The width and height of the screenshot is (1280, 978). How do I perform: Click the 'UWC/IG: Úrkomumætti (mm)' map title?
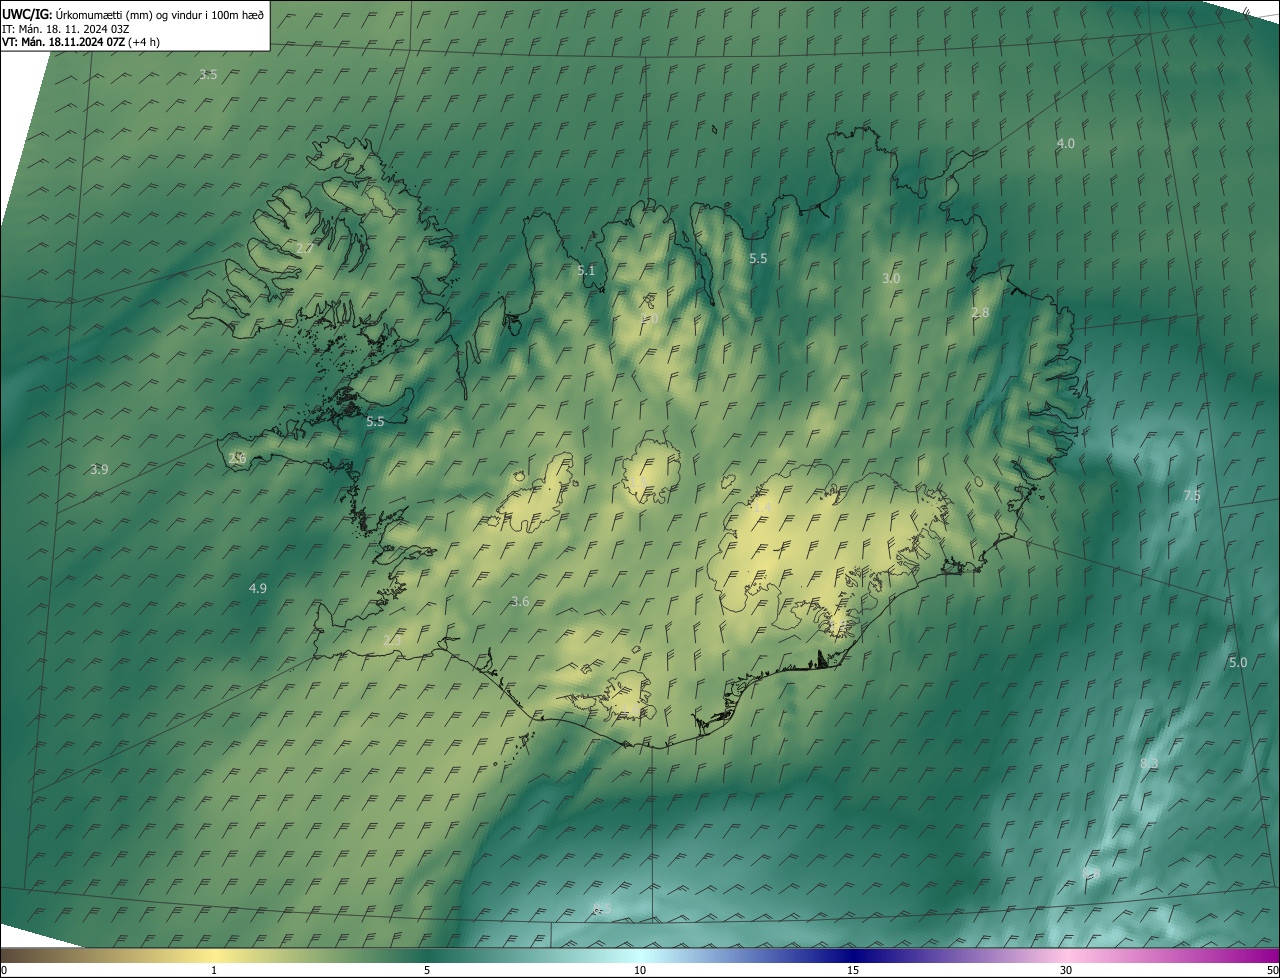[x=134, y=13]
